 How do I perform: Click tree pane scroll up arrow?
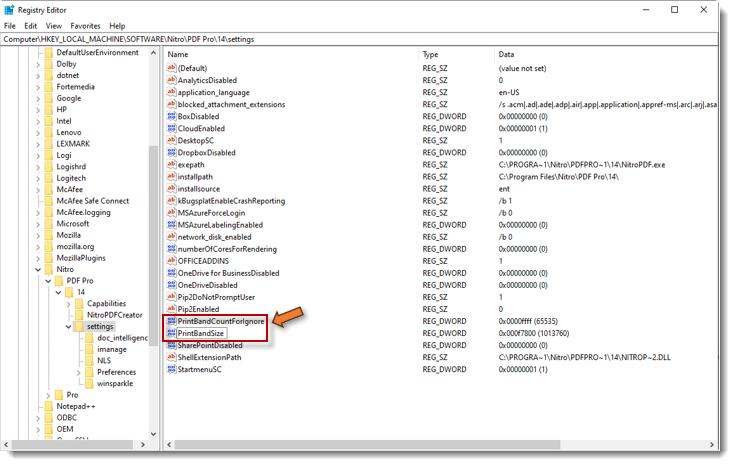coord(153,53)
